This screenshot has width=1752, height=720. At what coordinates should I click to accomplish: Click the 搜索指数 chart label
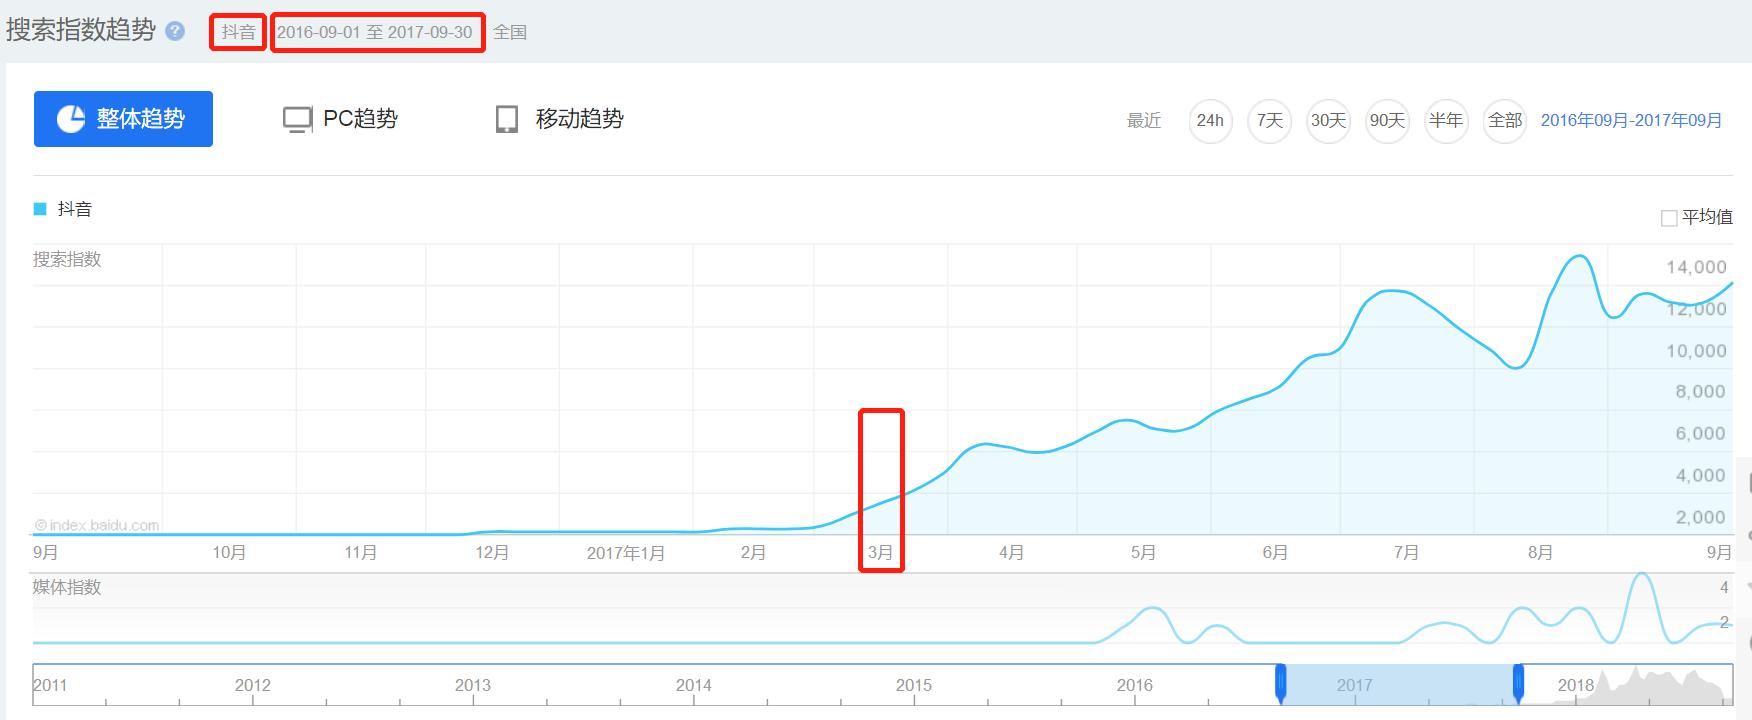point(67,259)
